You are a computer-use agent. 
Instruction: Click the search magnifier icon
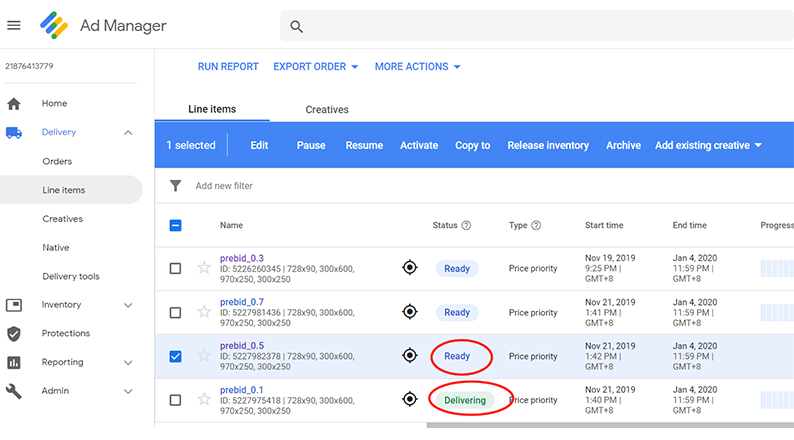point(296,26)
